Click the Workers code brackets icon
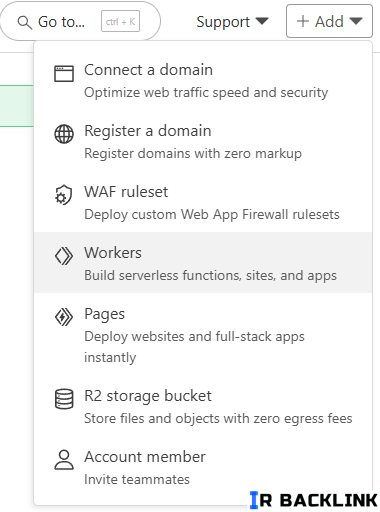 (x=64, y=256)
